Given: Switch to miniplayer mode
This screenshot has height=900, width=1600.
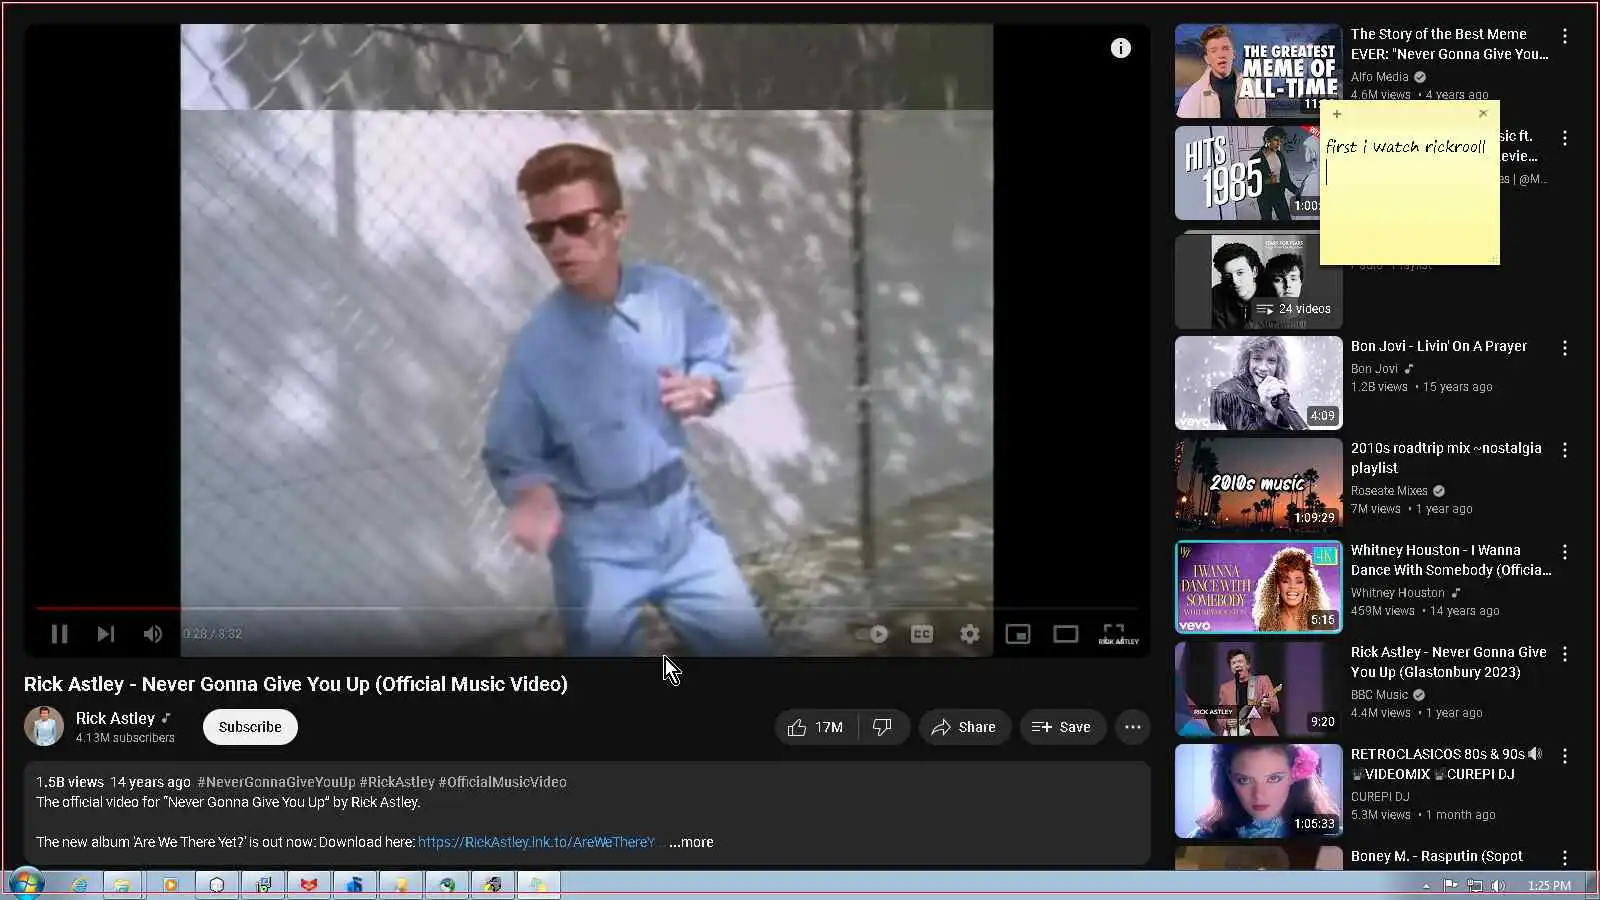Looking at the screenshot, I should (1018, 634).
